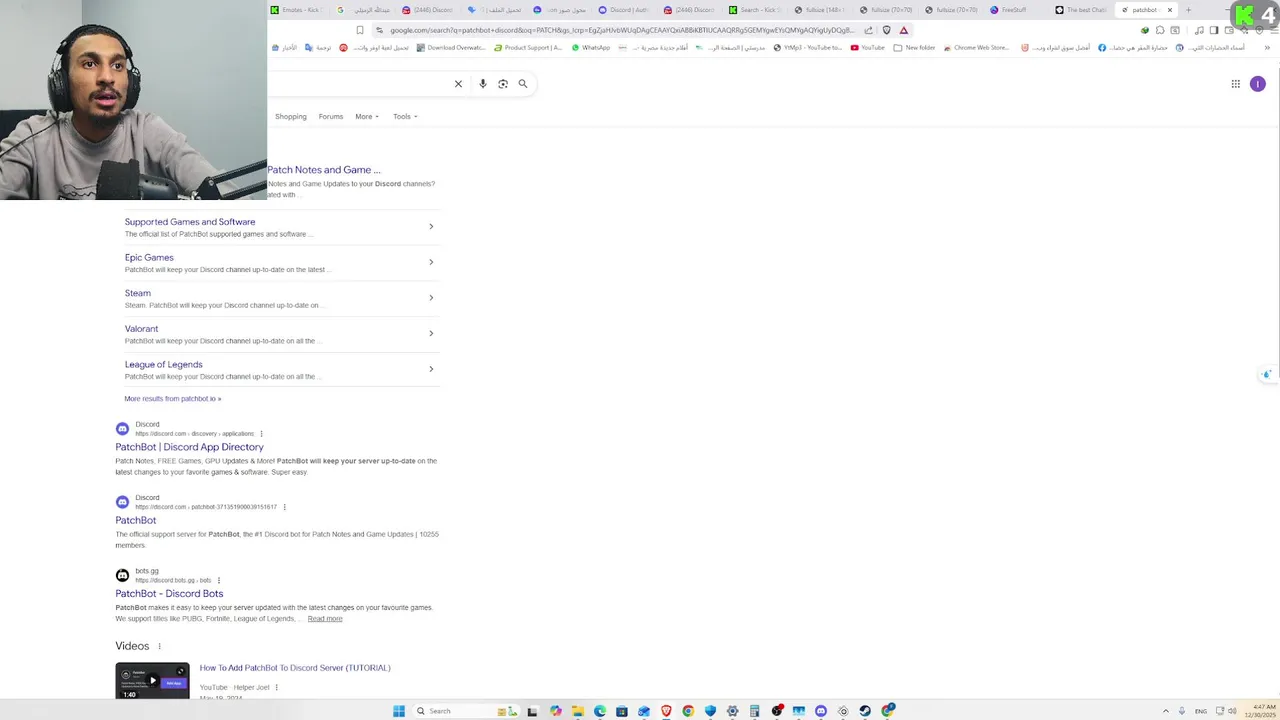Expand the Tools dropdown
1280x720 pixels.
pos(405,116)
